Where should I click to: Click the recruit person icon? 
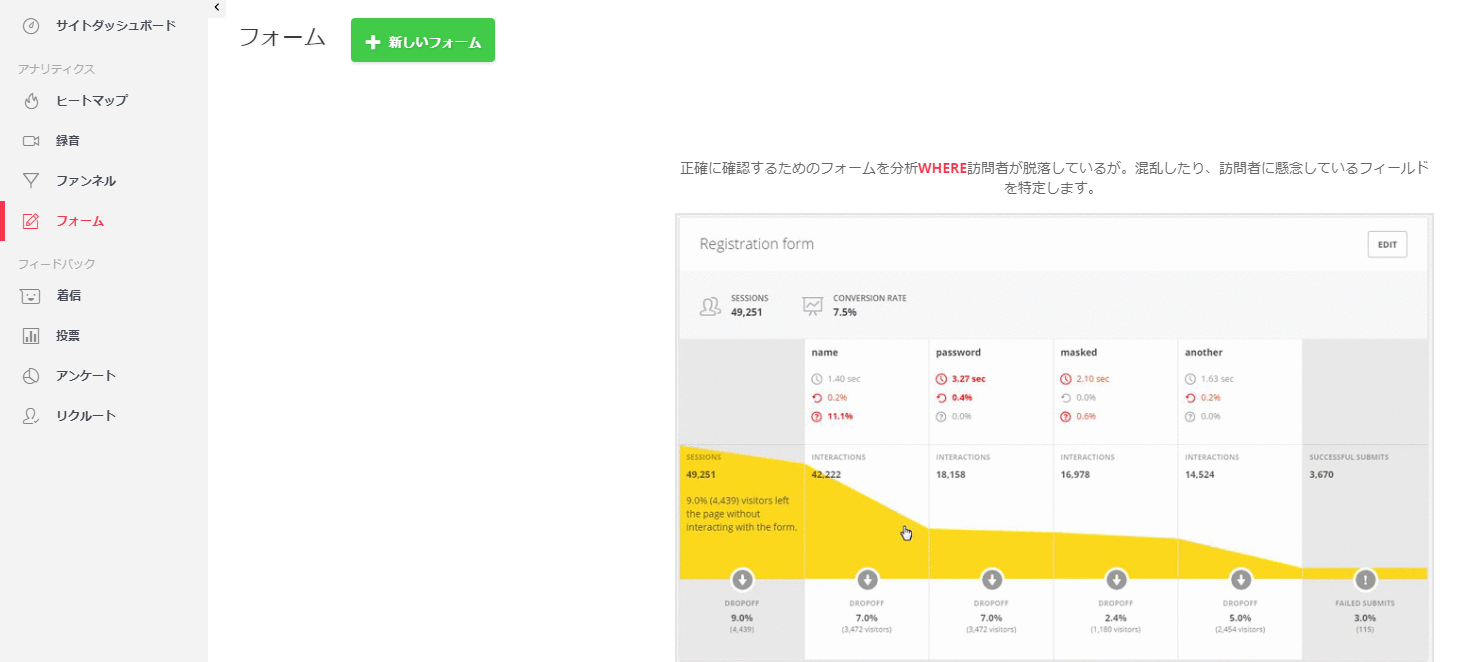pyautogui.click(x=31, y=416)
